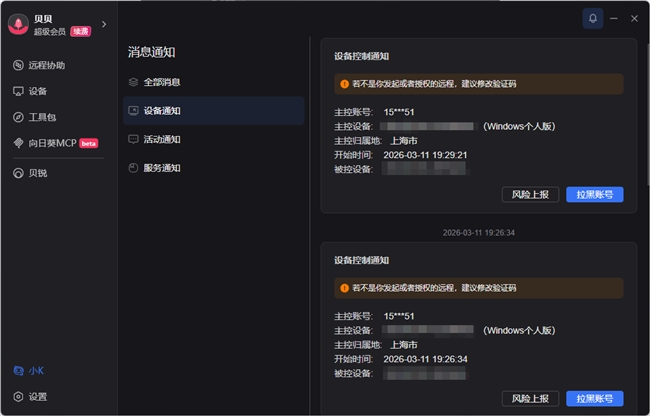The width and height of the screenshot is (650, 416).
Task: Select the 工具包 compass icon
Action: click(x=18, y=117)
